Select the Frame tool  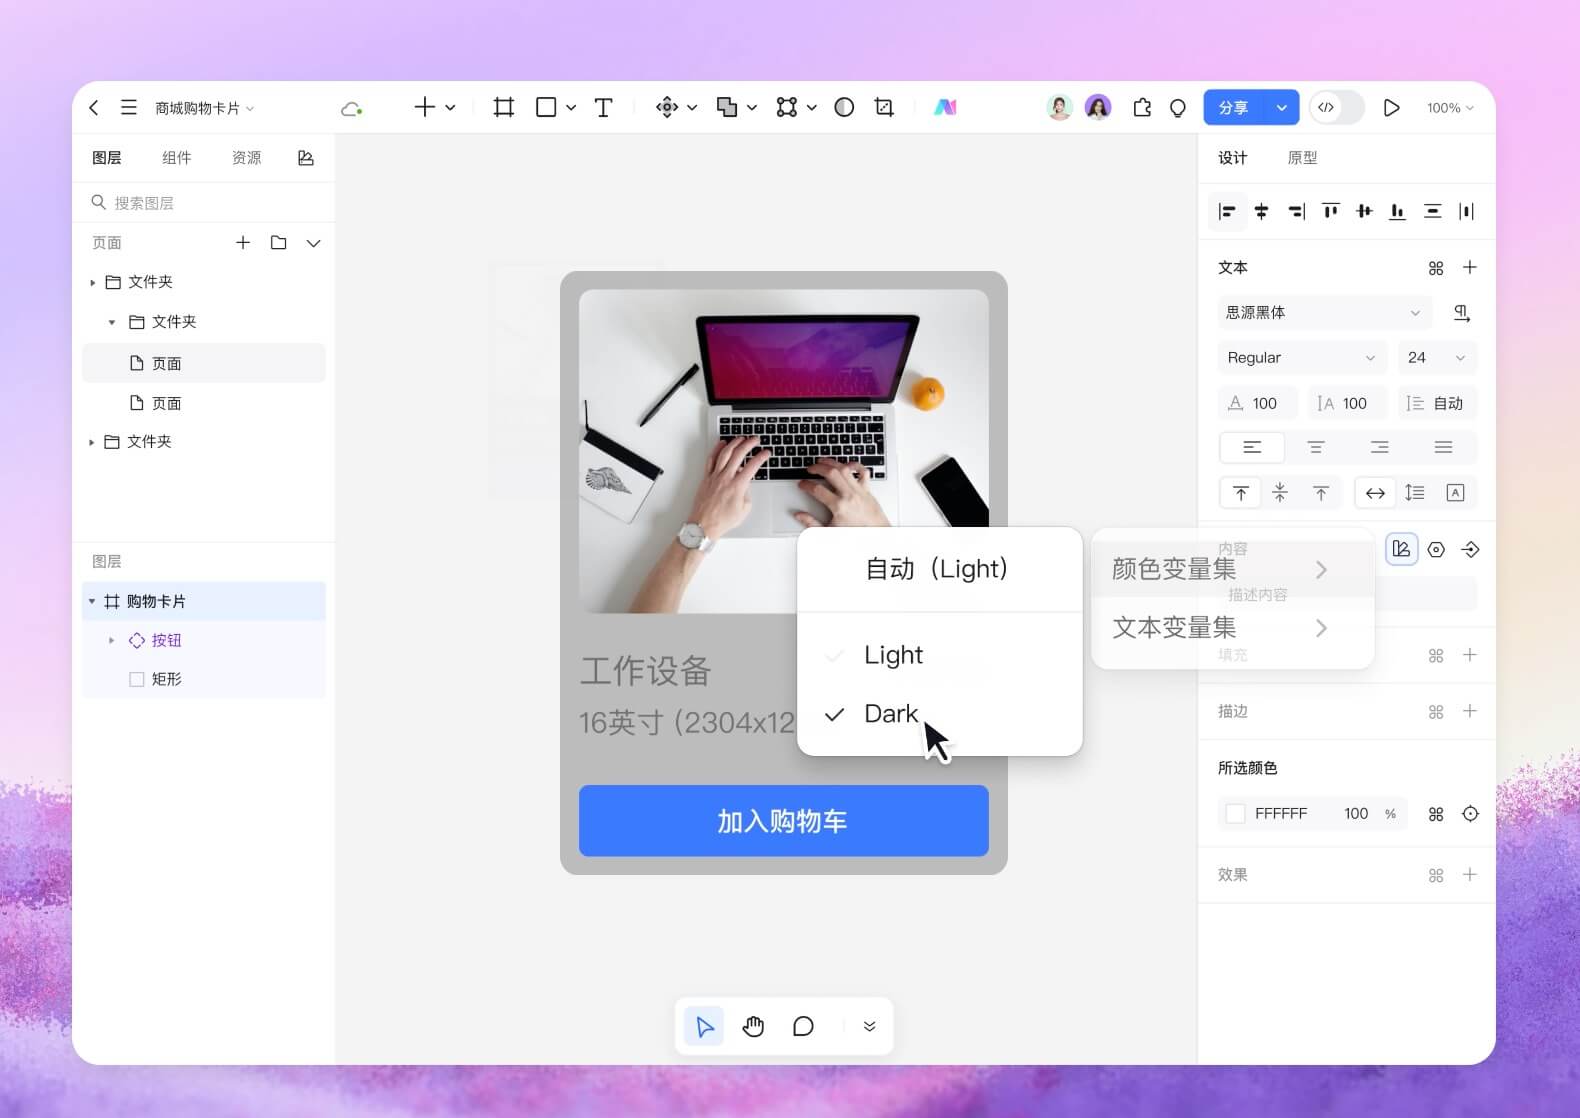click(504, 107)
